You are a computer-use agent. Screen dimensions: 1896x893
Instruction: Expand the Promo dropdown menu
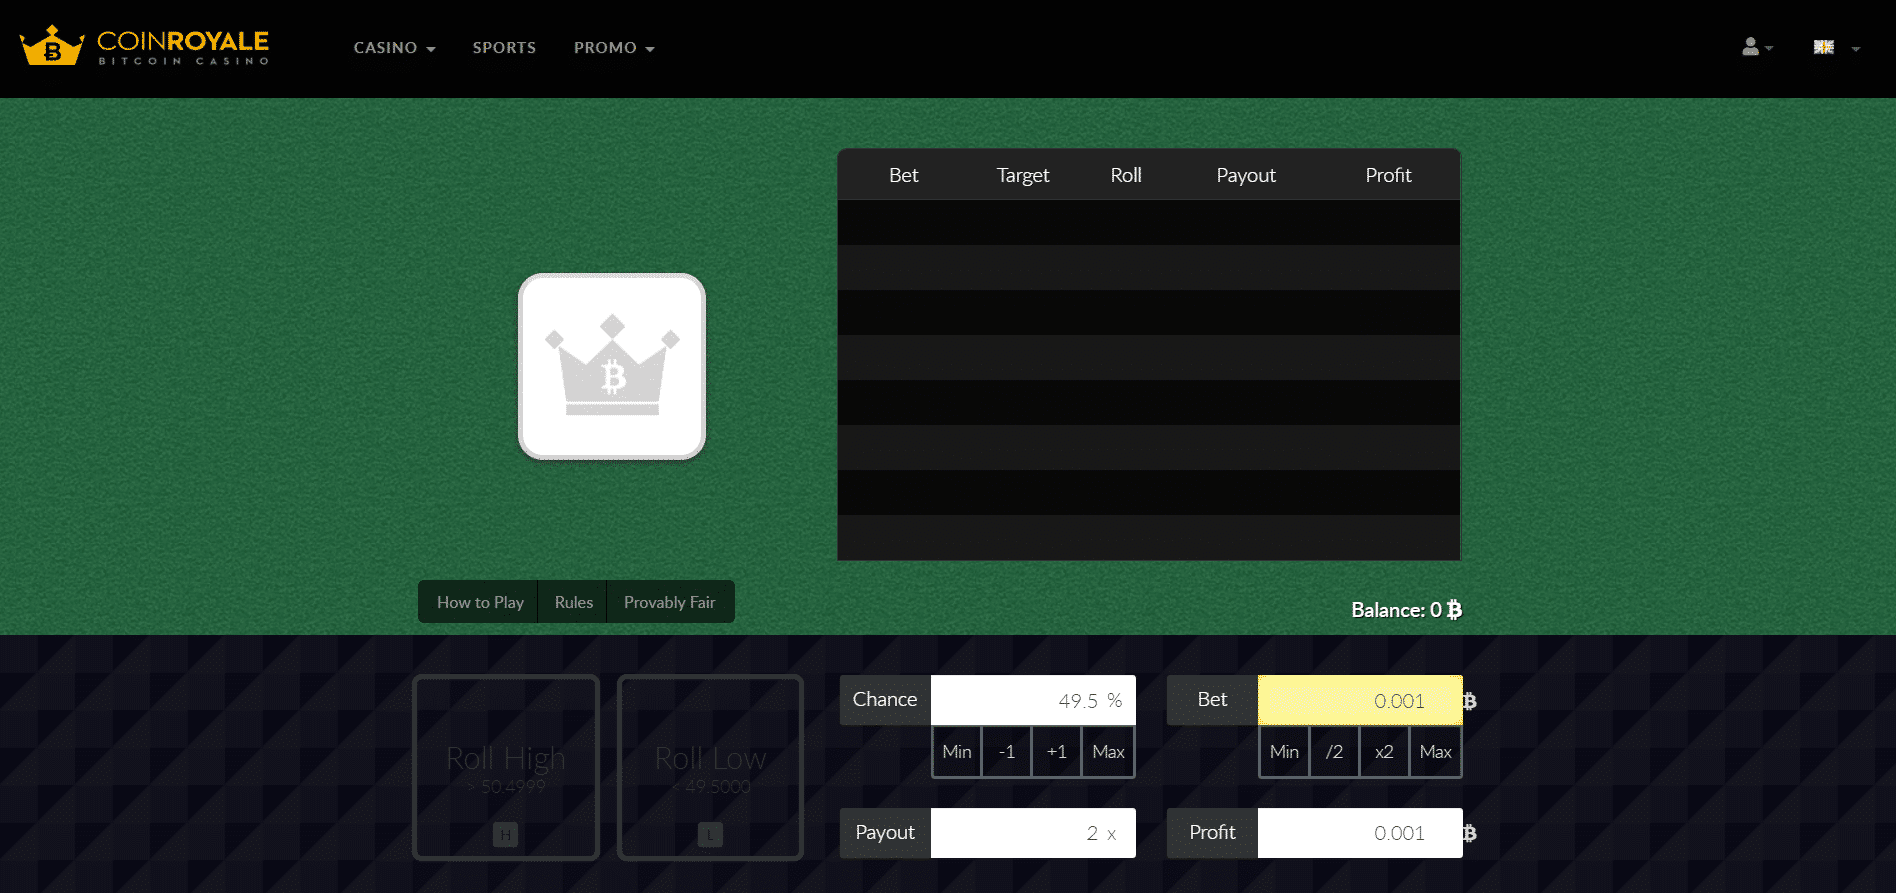[x=614, y=48]
